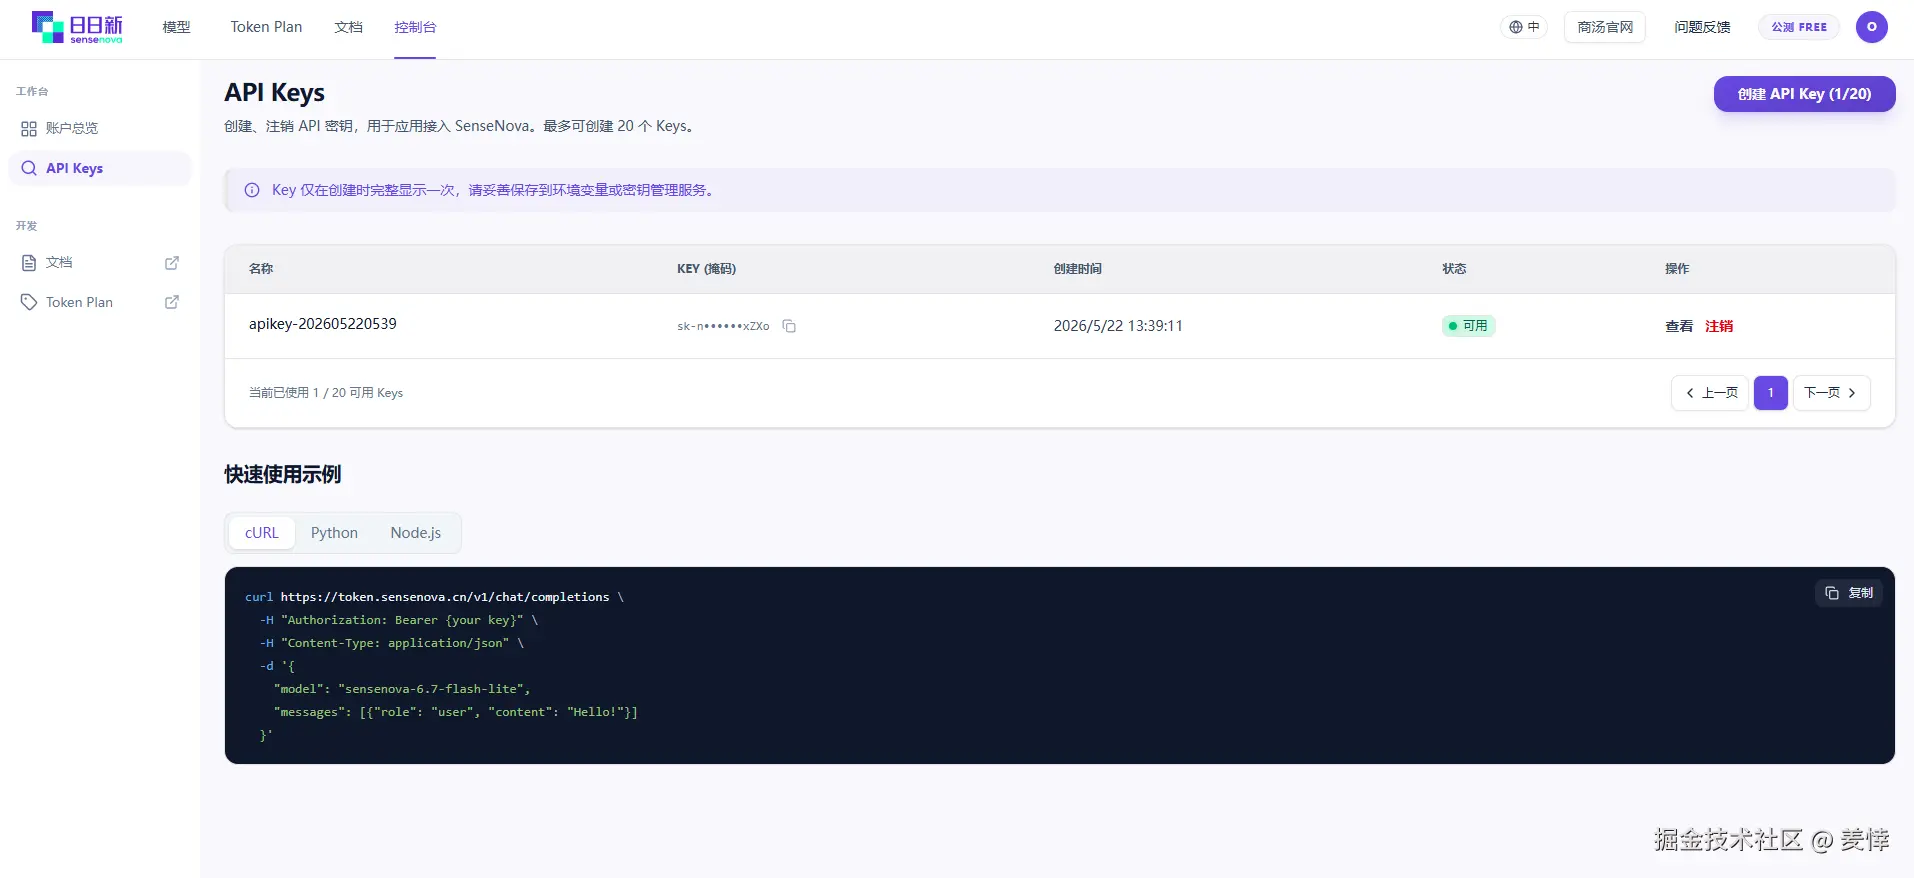
Task: Select page 1 in pagination
Action: 1770,393
